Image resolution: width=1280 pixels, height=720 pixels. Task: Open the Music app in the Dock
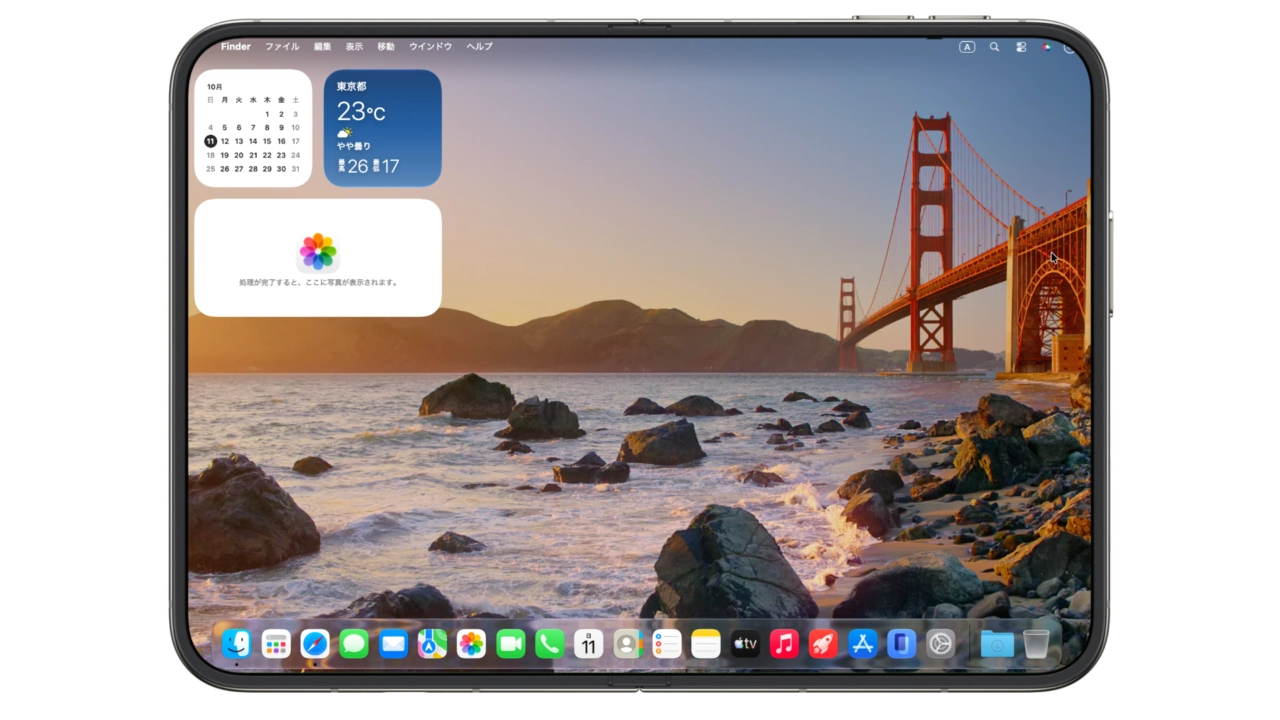click(x=784, y=644)
